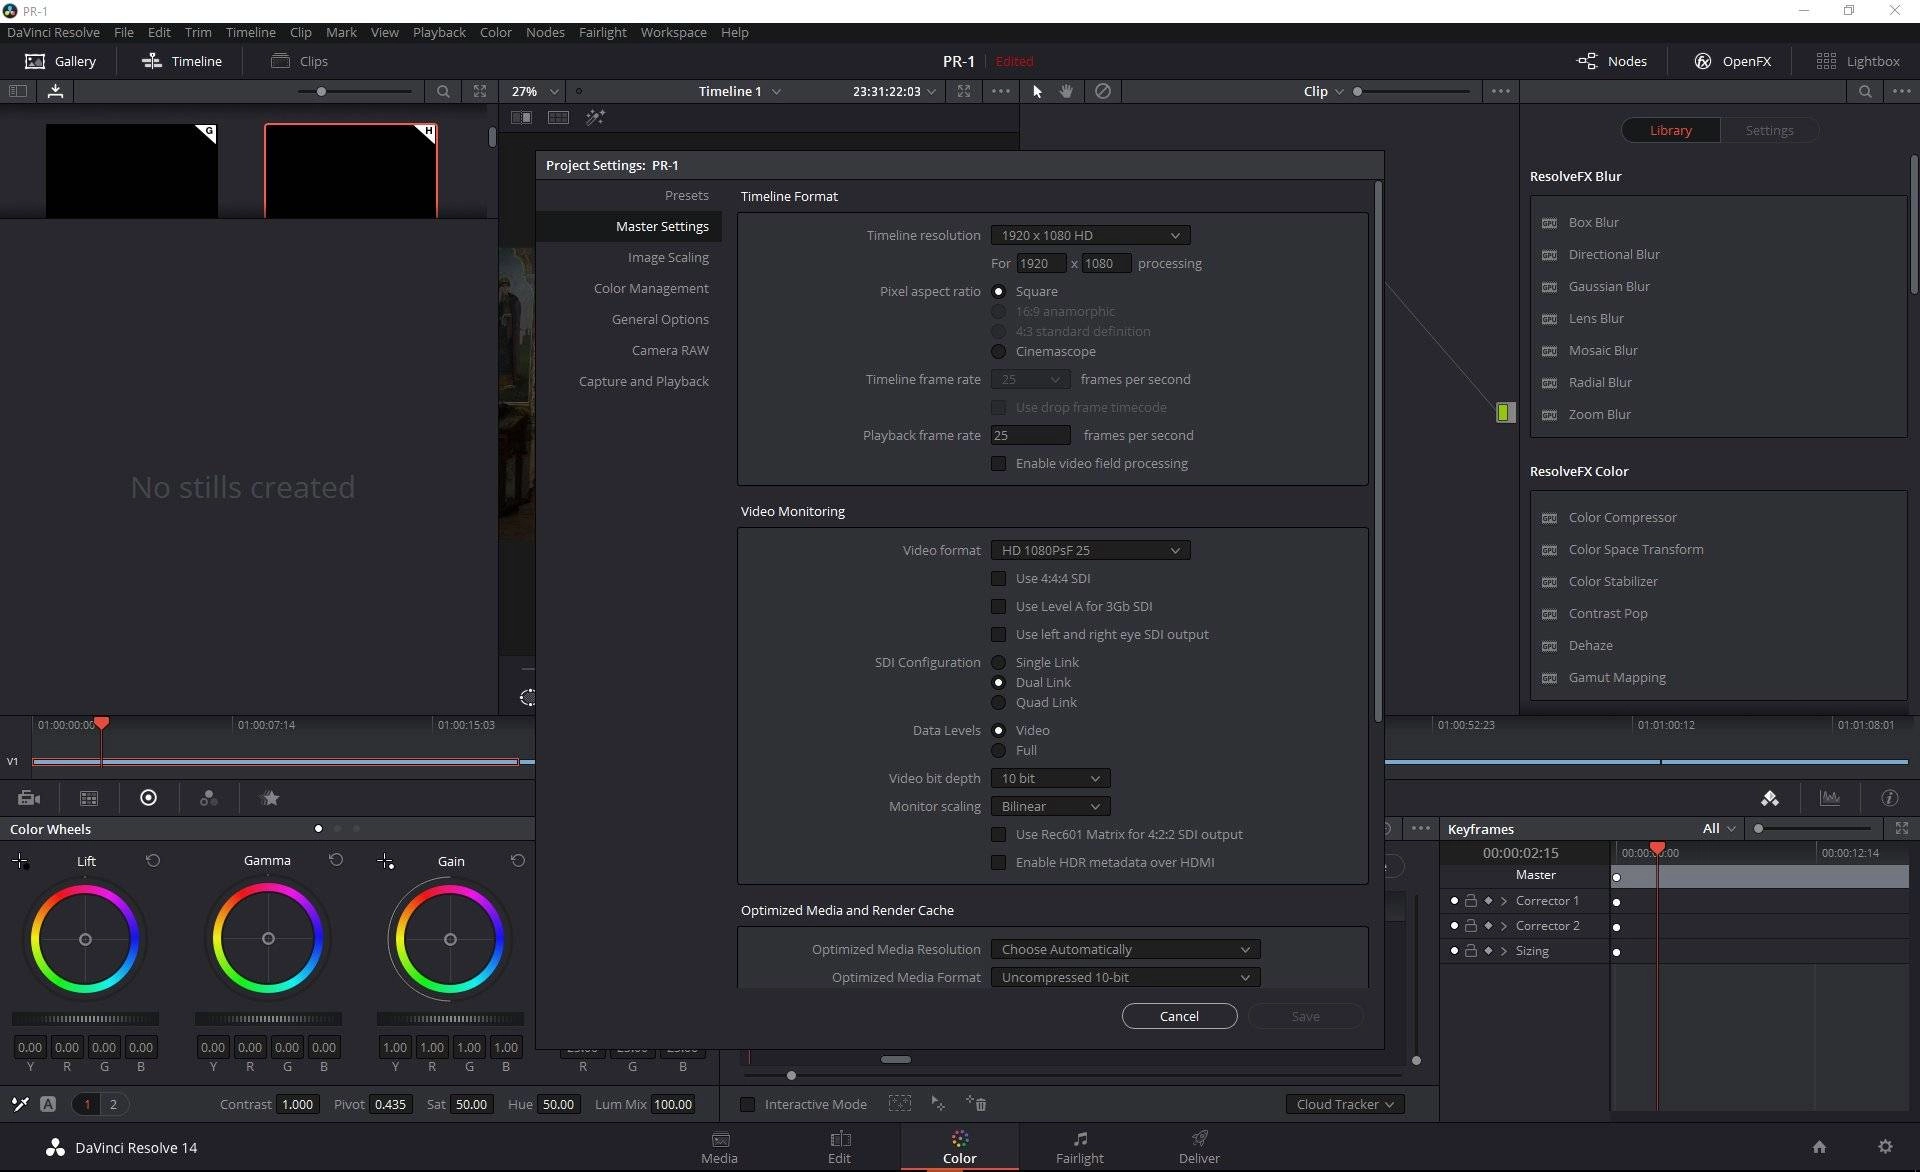Enable video field processing checkbox
This screenshot has width=1920, height=1172.
tap(998, 463)
